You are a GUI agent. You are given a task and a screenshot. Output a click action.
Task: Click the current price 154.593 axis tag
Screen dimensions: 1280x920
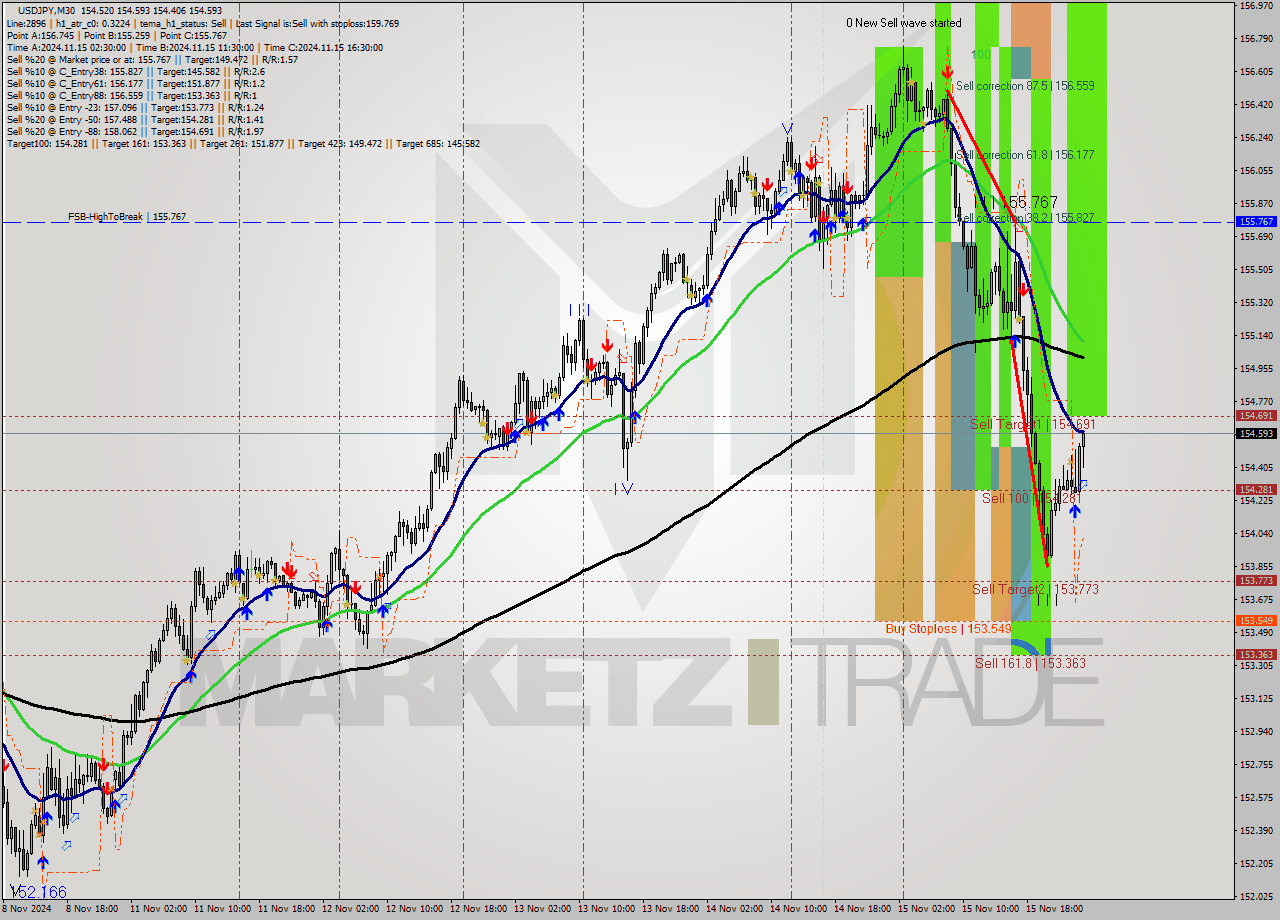(x=1256, y=433)
